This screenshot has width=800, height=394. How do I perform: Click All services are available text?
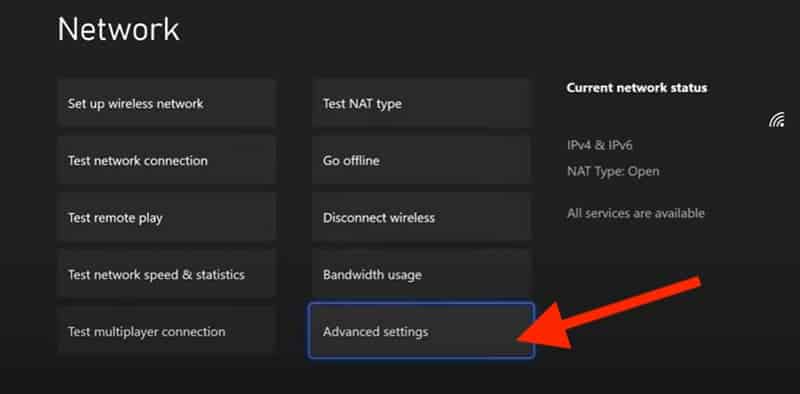[636, 213]
